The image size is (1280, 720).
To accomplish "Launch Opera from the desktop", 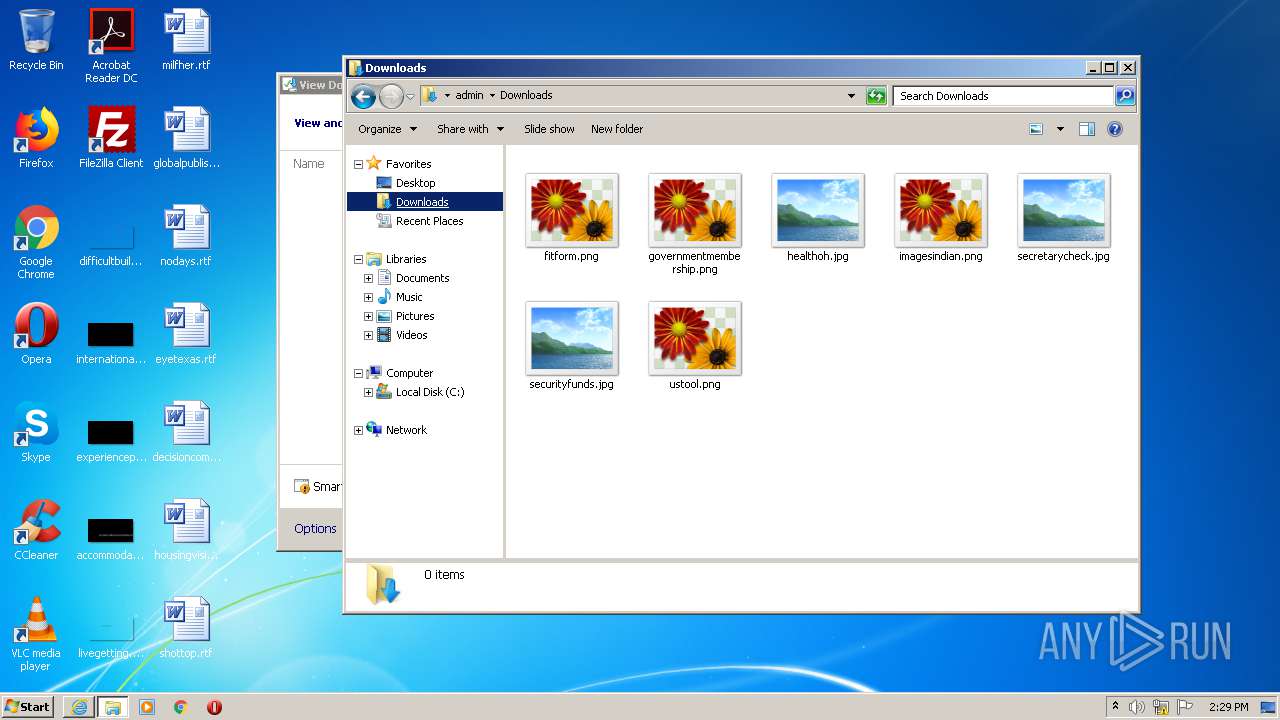I will [36, 334].
